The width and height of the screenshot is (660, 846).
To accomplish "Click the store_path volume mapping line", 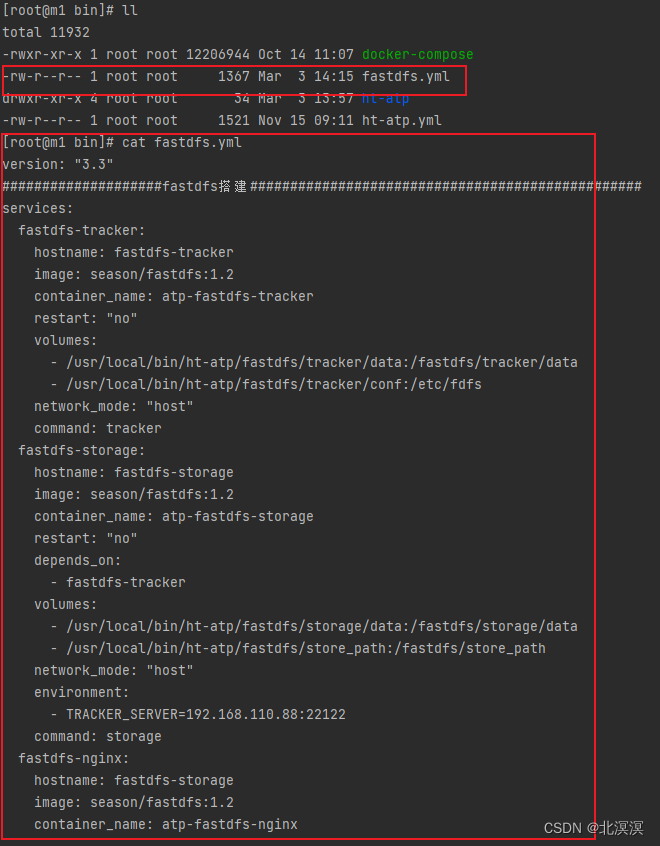I will tap(298, 649).
